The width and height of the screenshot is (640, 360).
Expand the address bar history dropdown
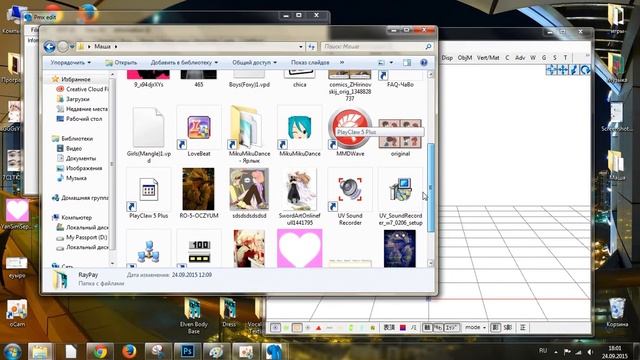[x=301, y=47]
